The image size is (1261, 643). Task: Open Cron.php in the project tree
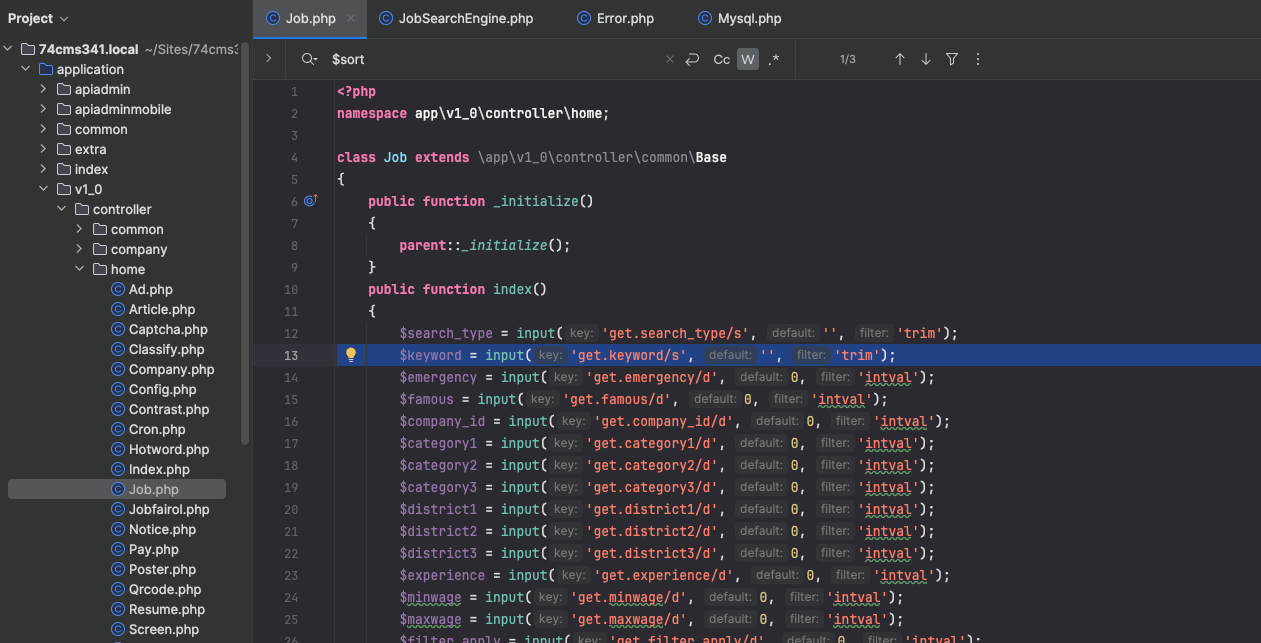click(x=148, y=429)
